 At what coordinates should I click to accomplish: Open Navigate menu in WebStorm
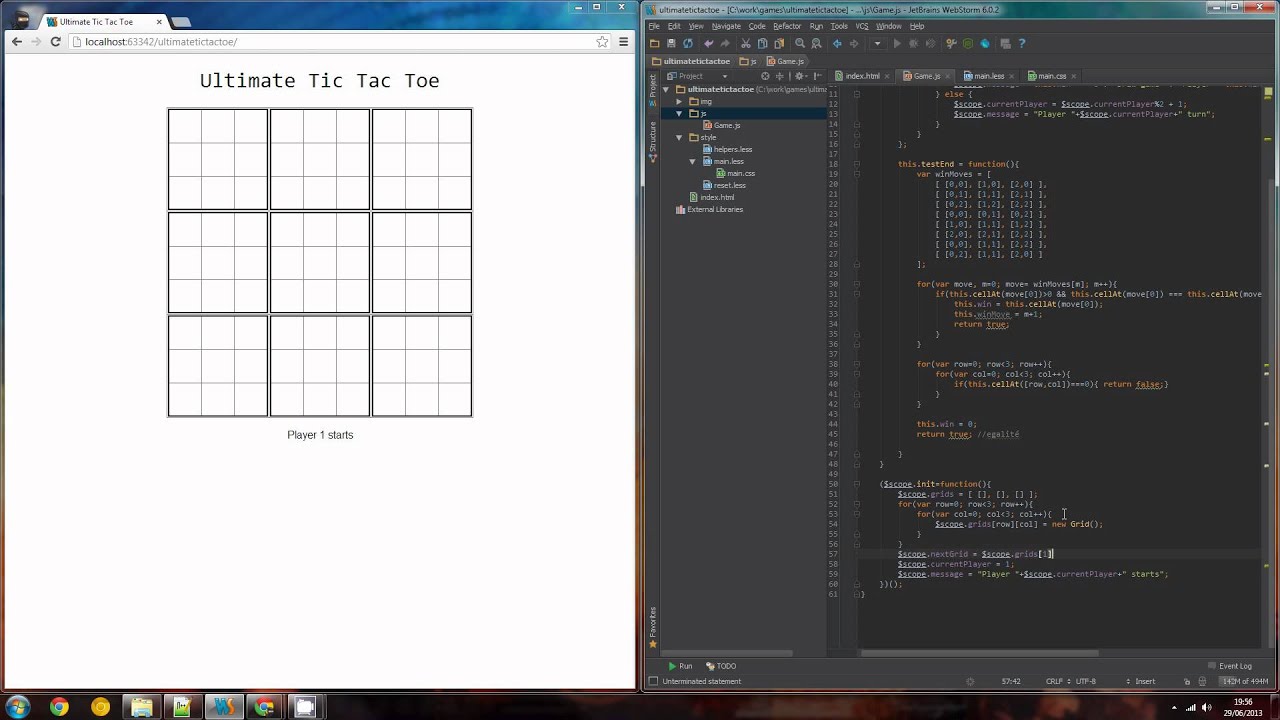(726, 26)
